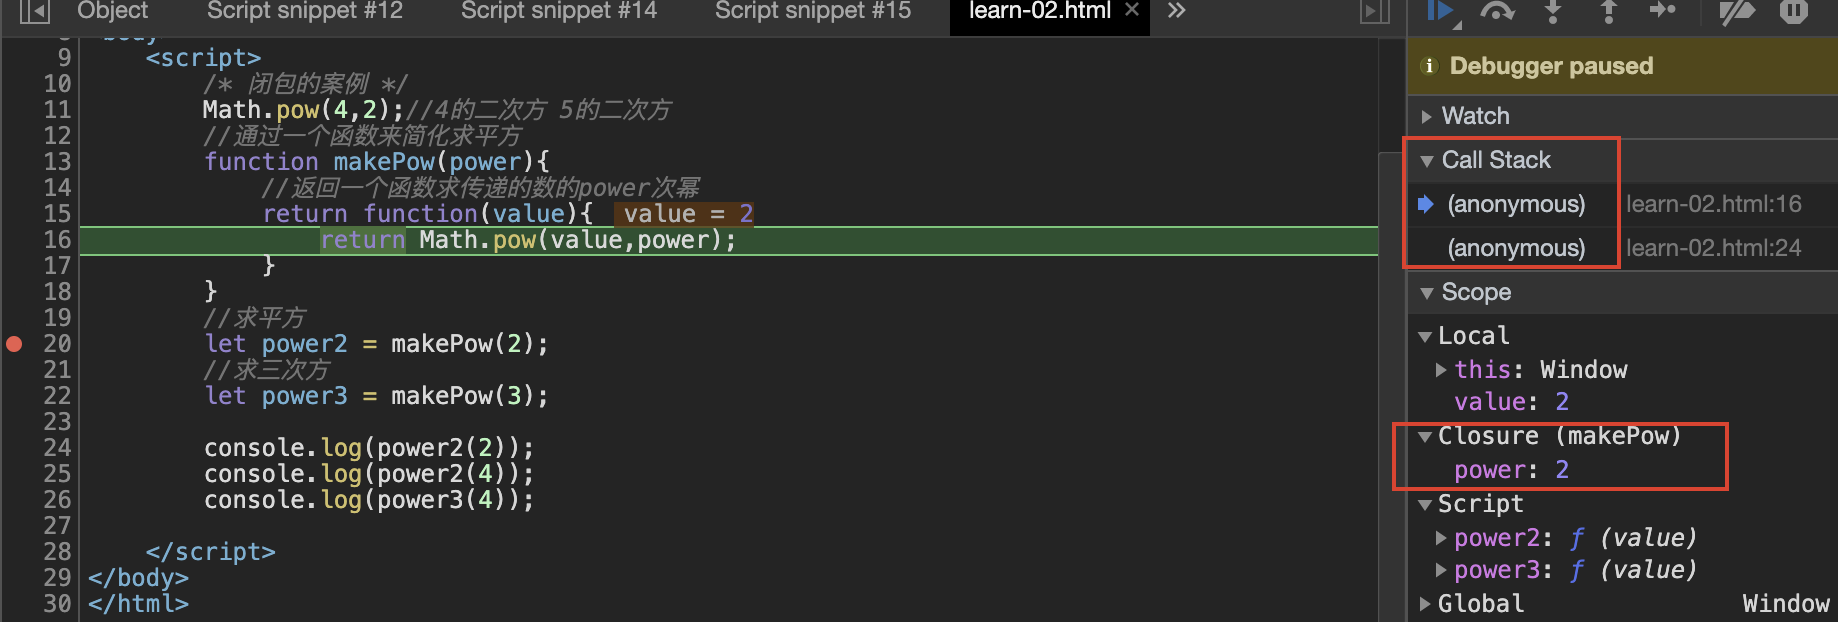Toggle pause on exceptions
Viewport: 1838px width, 622px height.
[x=1793, y=11]
